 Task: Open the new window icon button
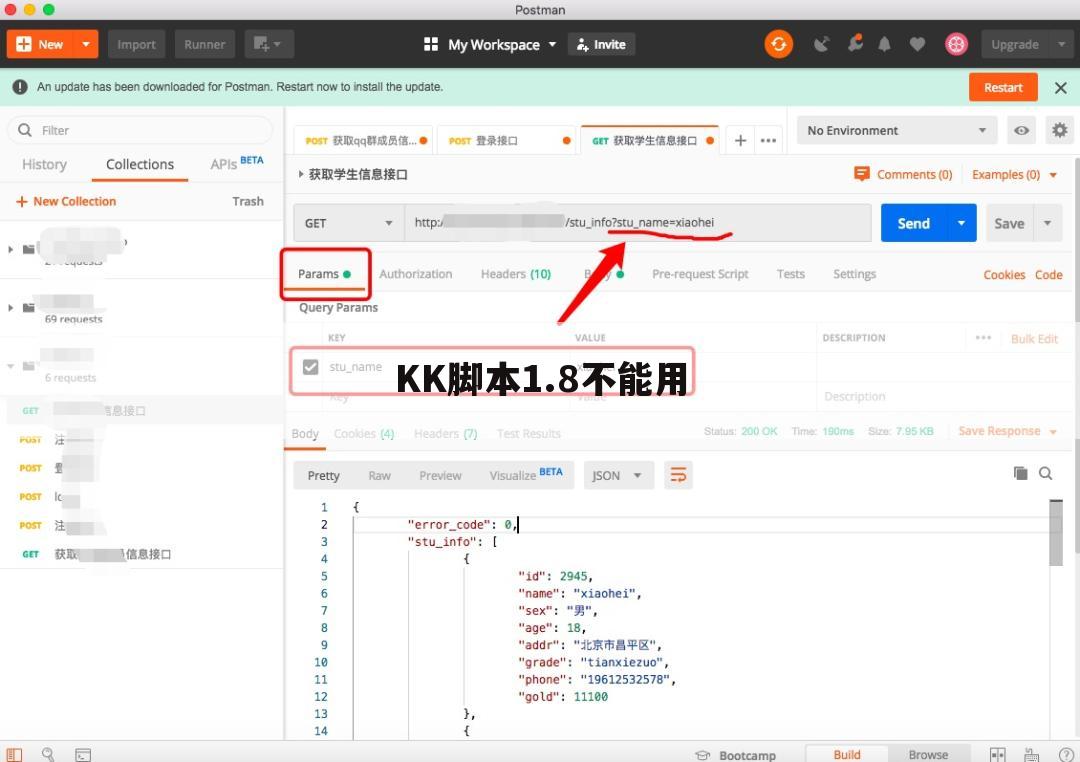click(x=269, y=44)
